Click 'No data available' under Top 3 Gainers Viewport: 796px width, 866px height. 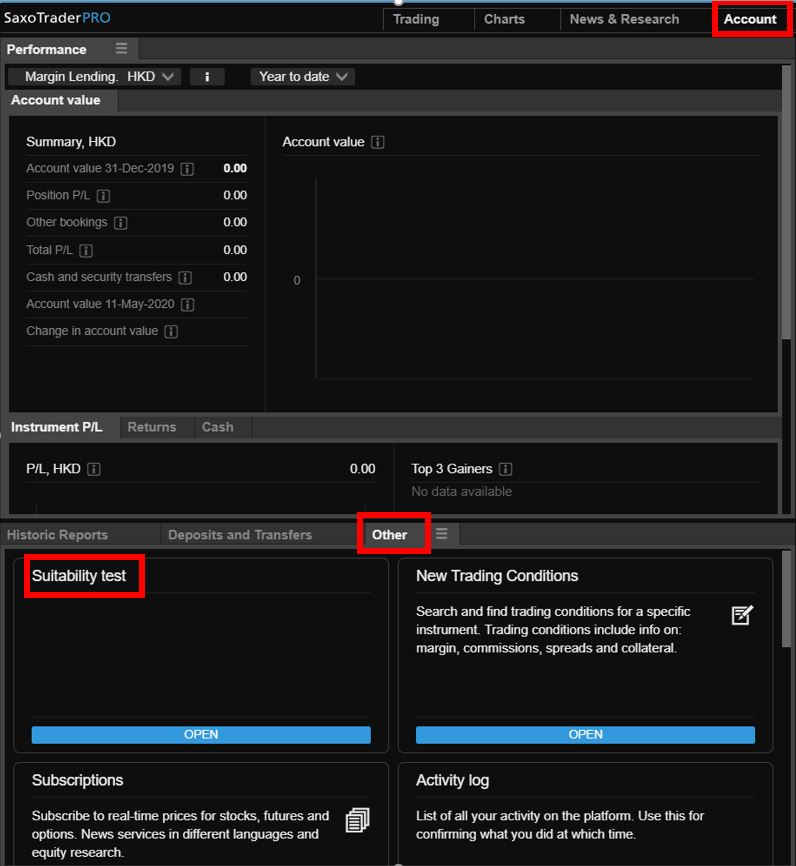point(462,492)
